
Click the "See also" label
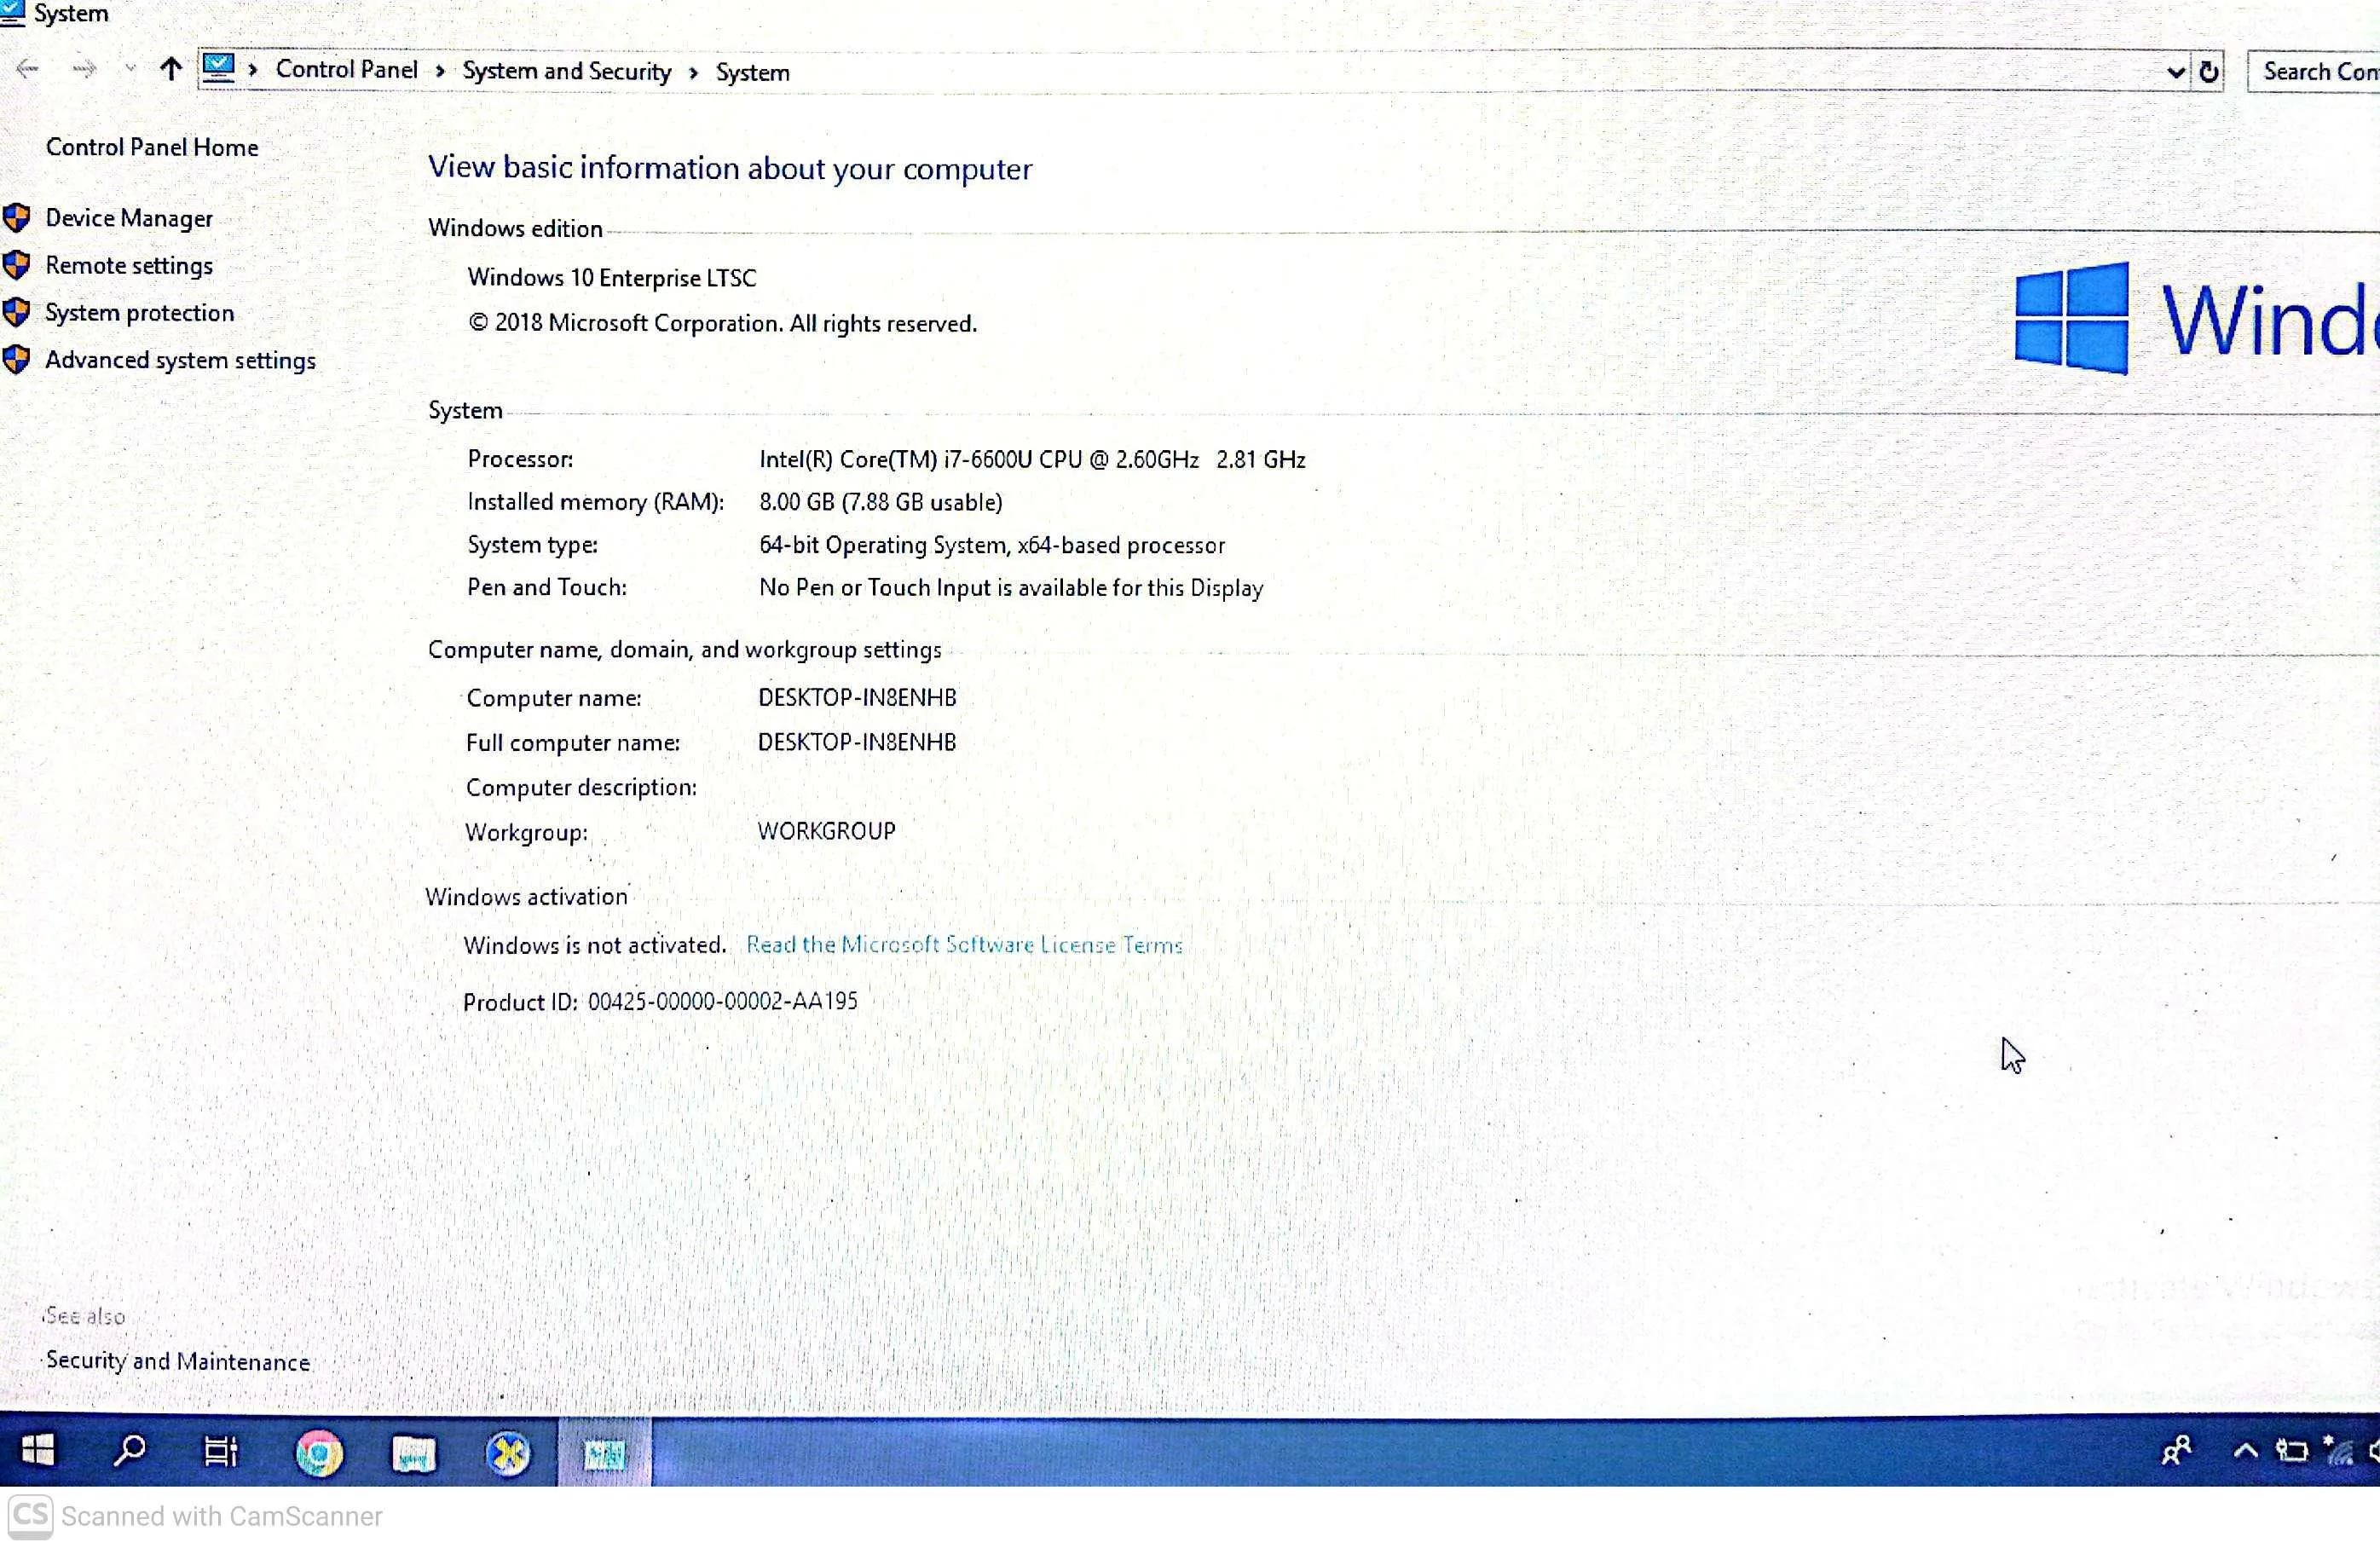point(85,1316)
